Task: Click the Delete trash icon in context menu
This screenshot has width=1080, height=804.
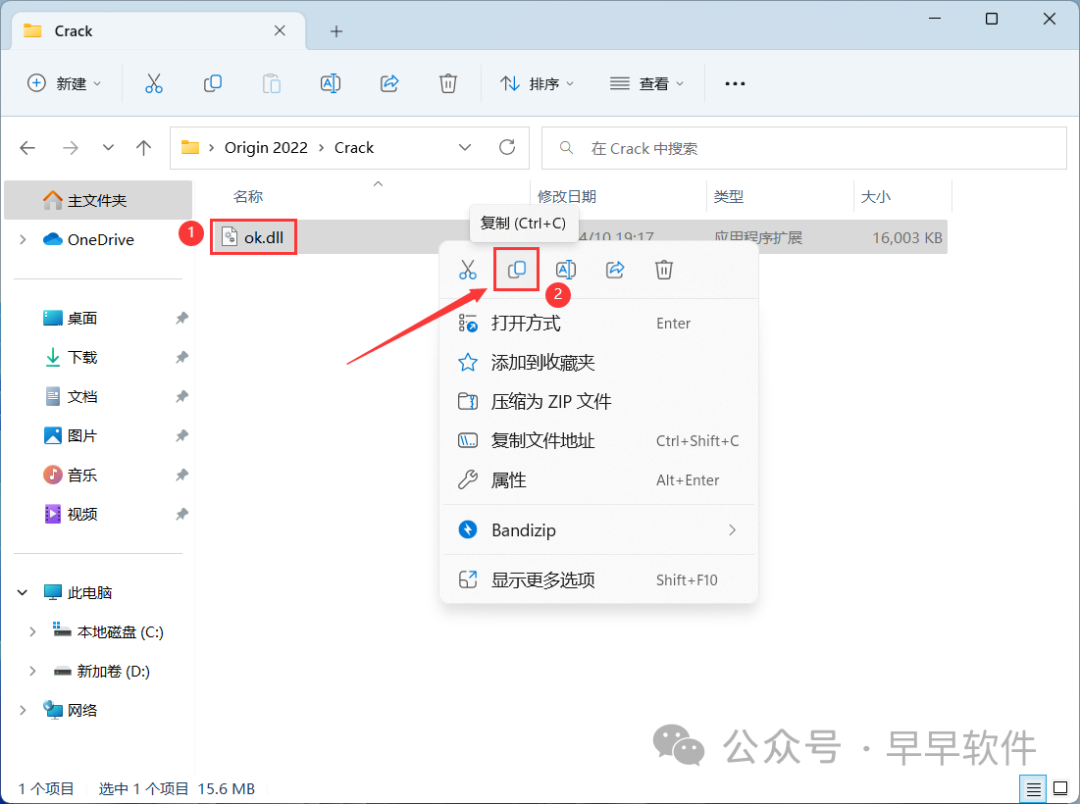Action: [x=664, y=270]
